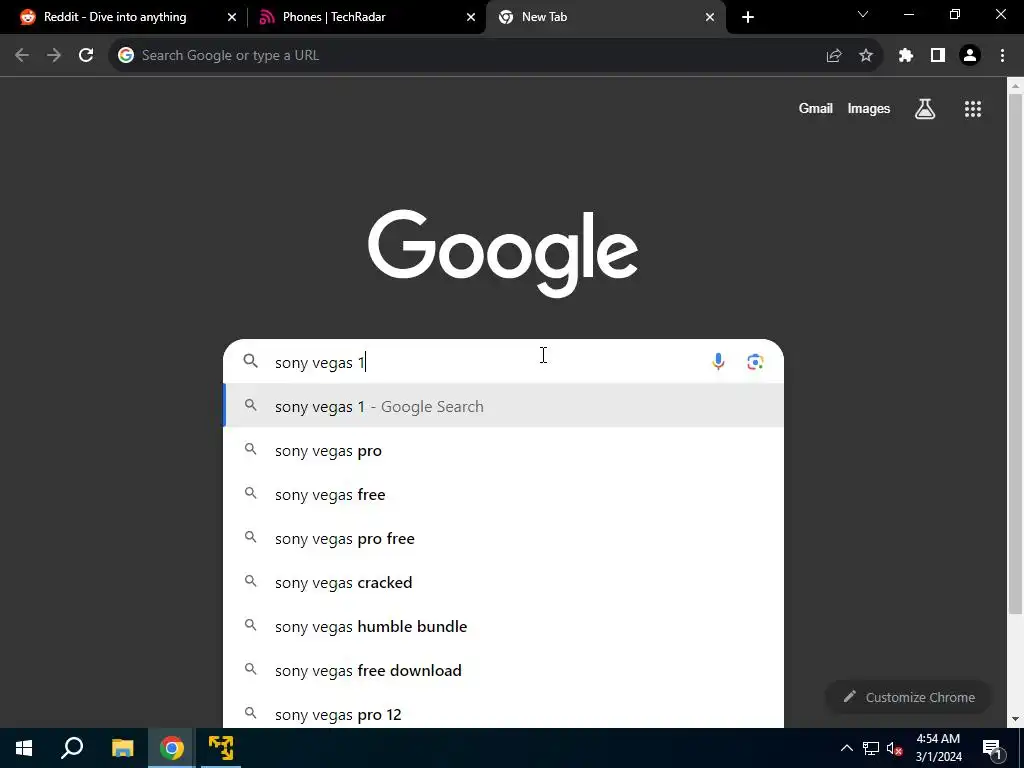Image resolution: width=1024 pixels, height=768 pixels.
Task: Open the Google apps grid
Action: click(x=973, y=109)
